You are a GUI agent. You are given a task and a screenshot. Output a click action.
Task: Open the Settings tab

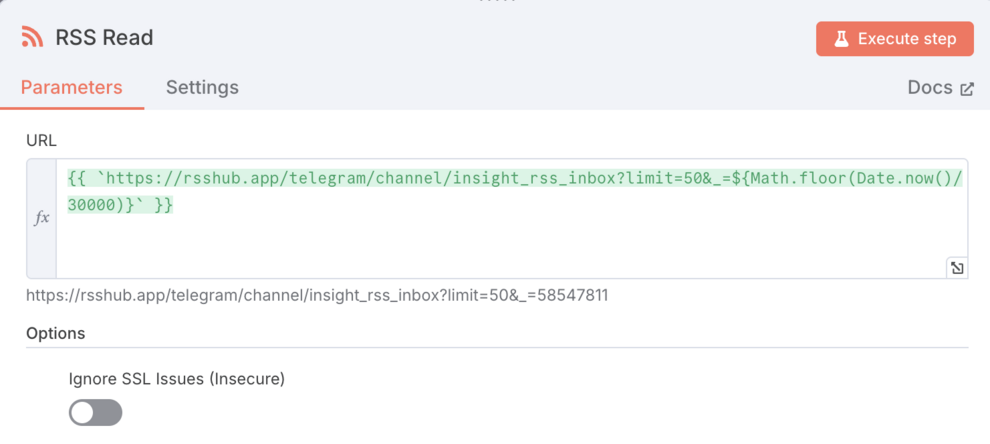click(x=202, y=87)
